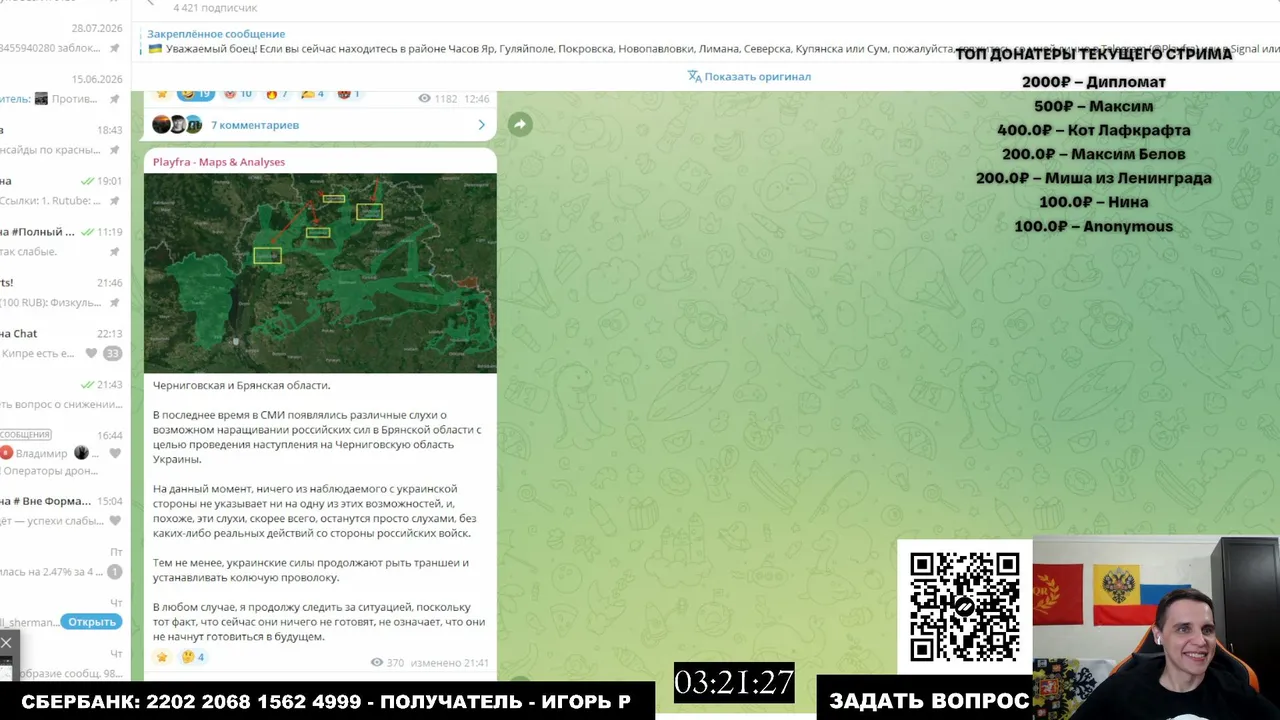Close the small popup with the X icon
This screenshot has height=720, width=1280.
click(x=6, y=643)
